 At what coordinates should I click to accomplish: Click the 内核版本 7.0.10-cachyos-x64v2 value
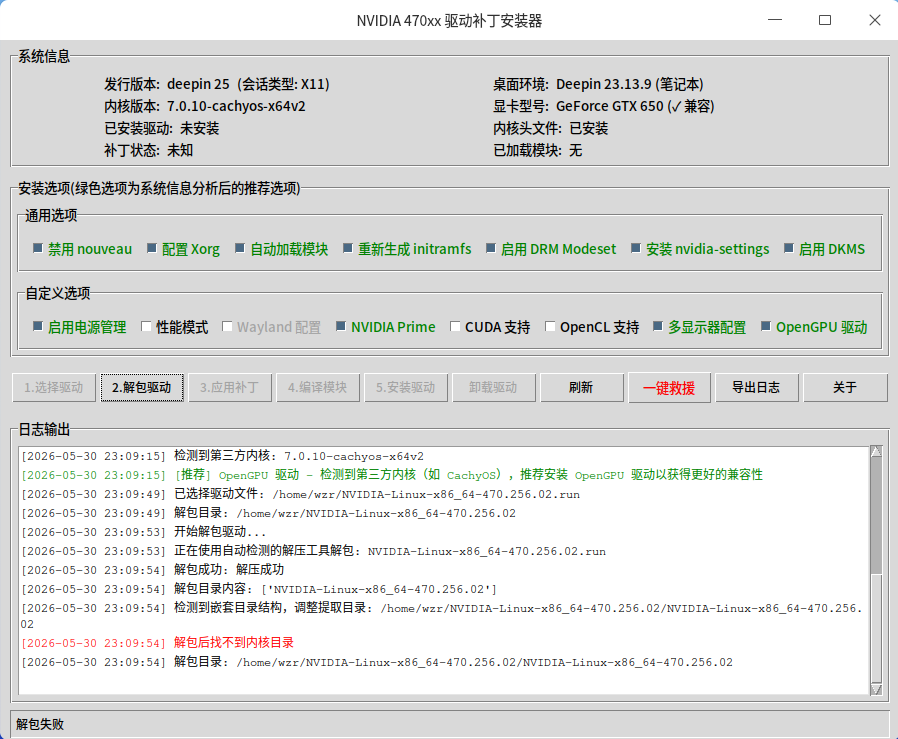[x=236, y=106]
